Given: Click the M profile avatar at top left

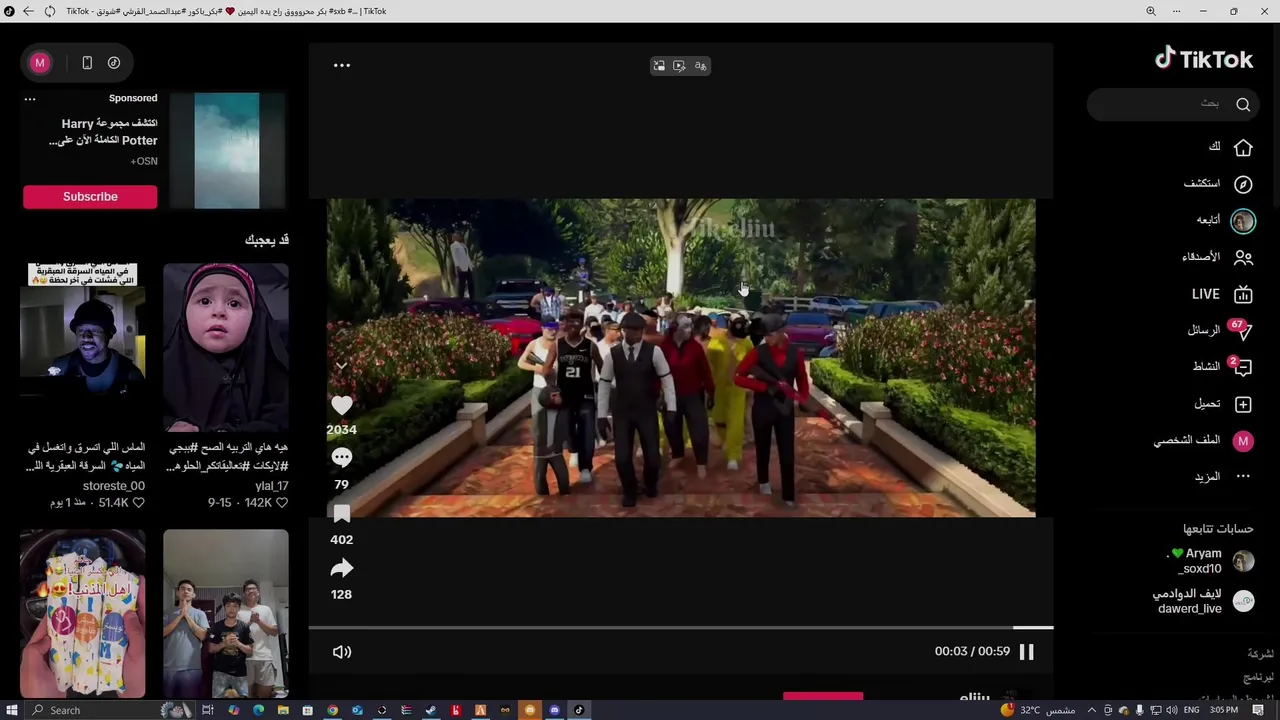Looking at the screenshot, I should point(40,63).
